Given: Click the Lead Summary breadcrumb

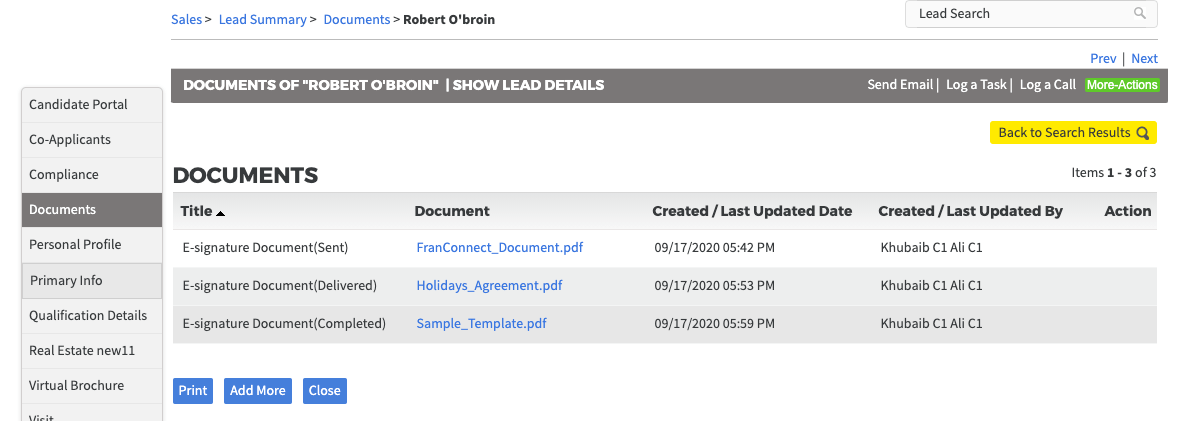Looking at the screenshot, I should coord(264,19).
